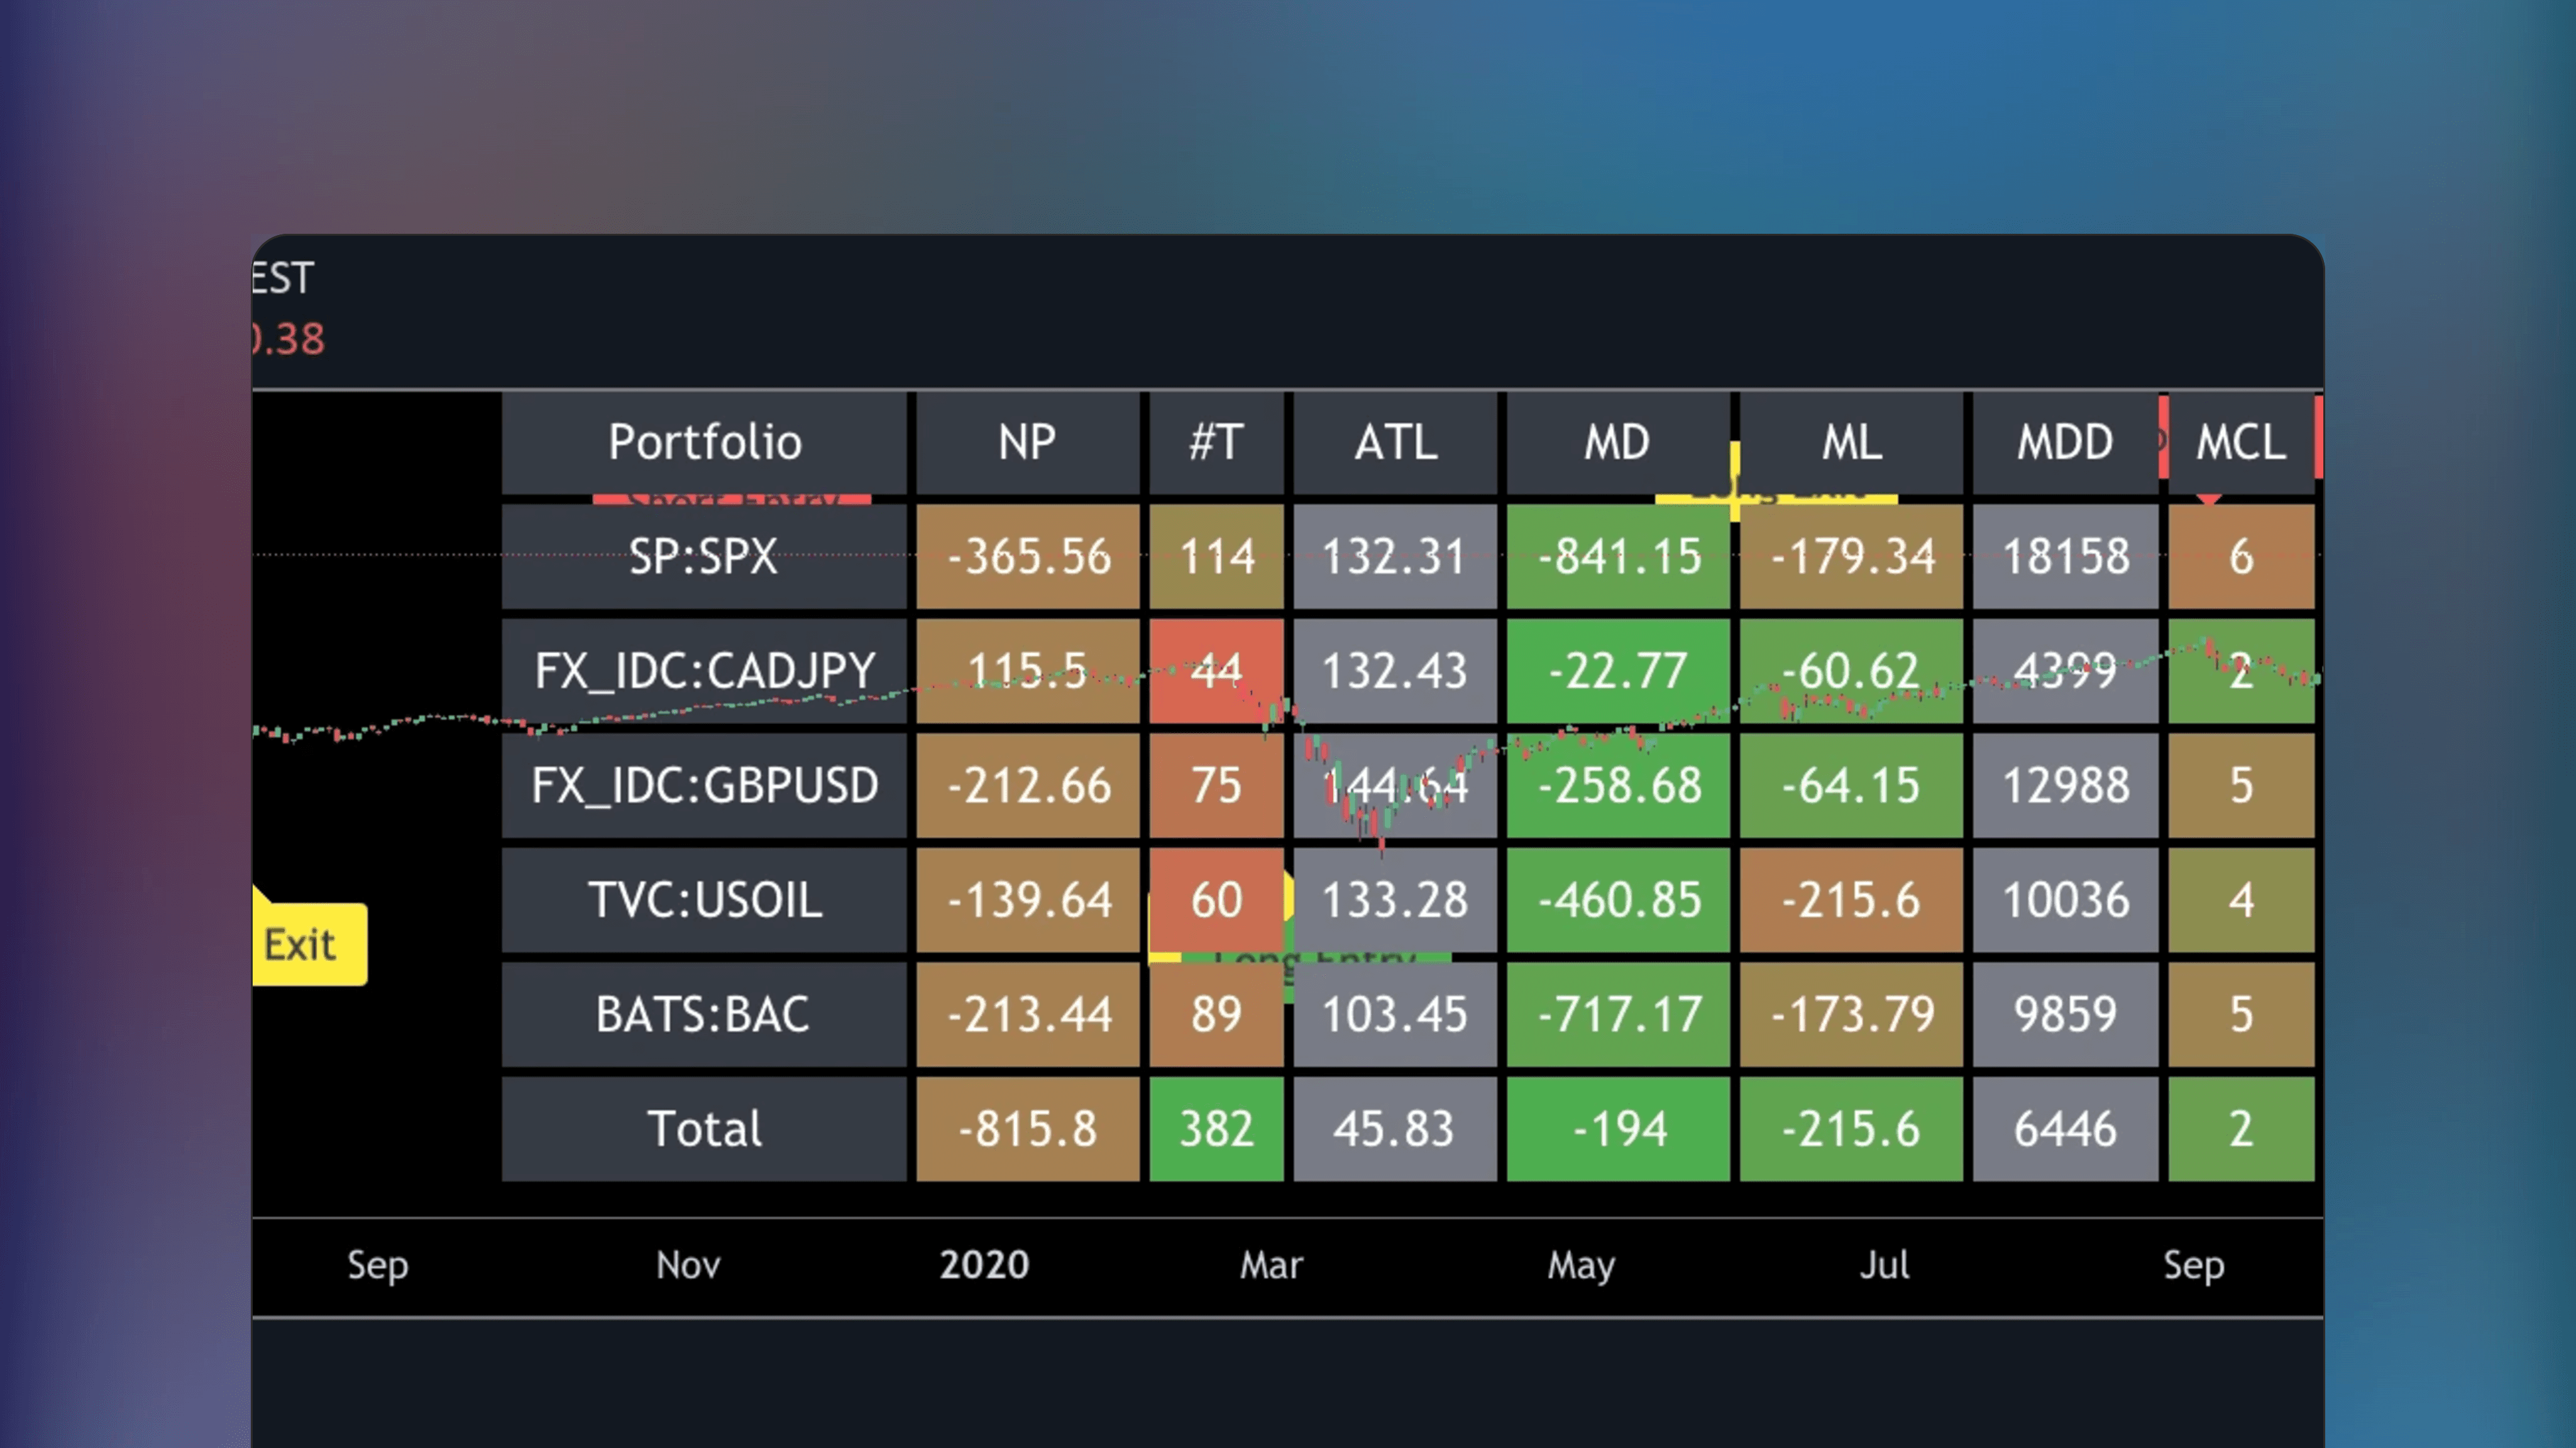Click the BATS:BAC row label

pyautogui.click(x=705, y=1014)
